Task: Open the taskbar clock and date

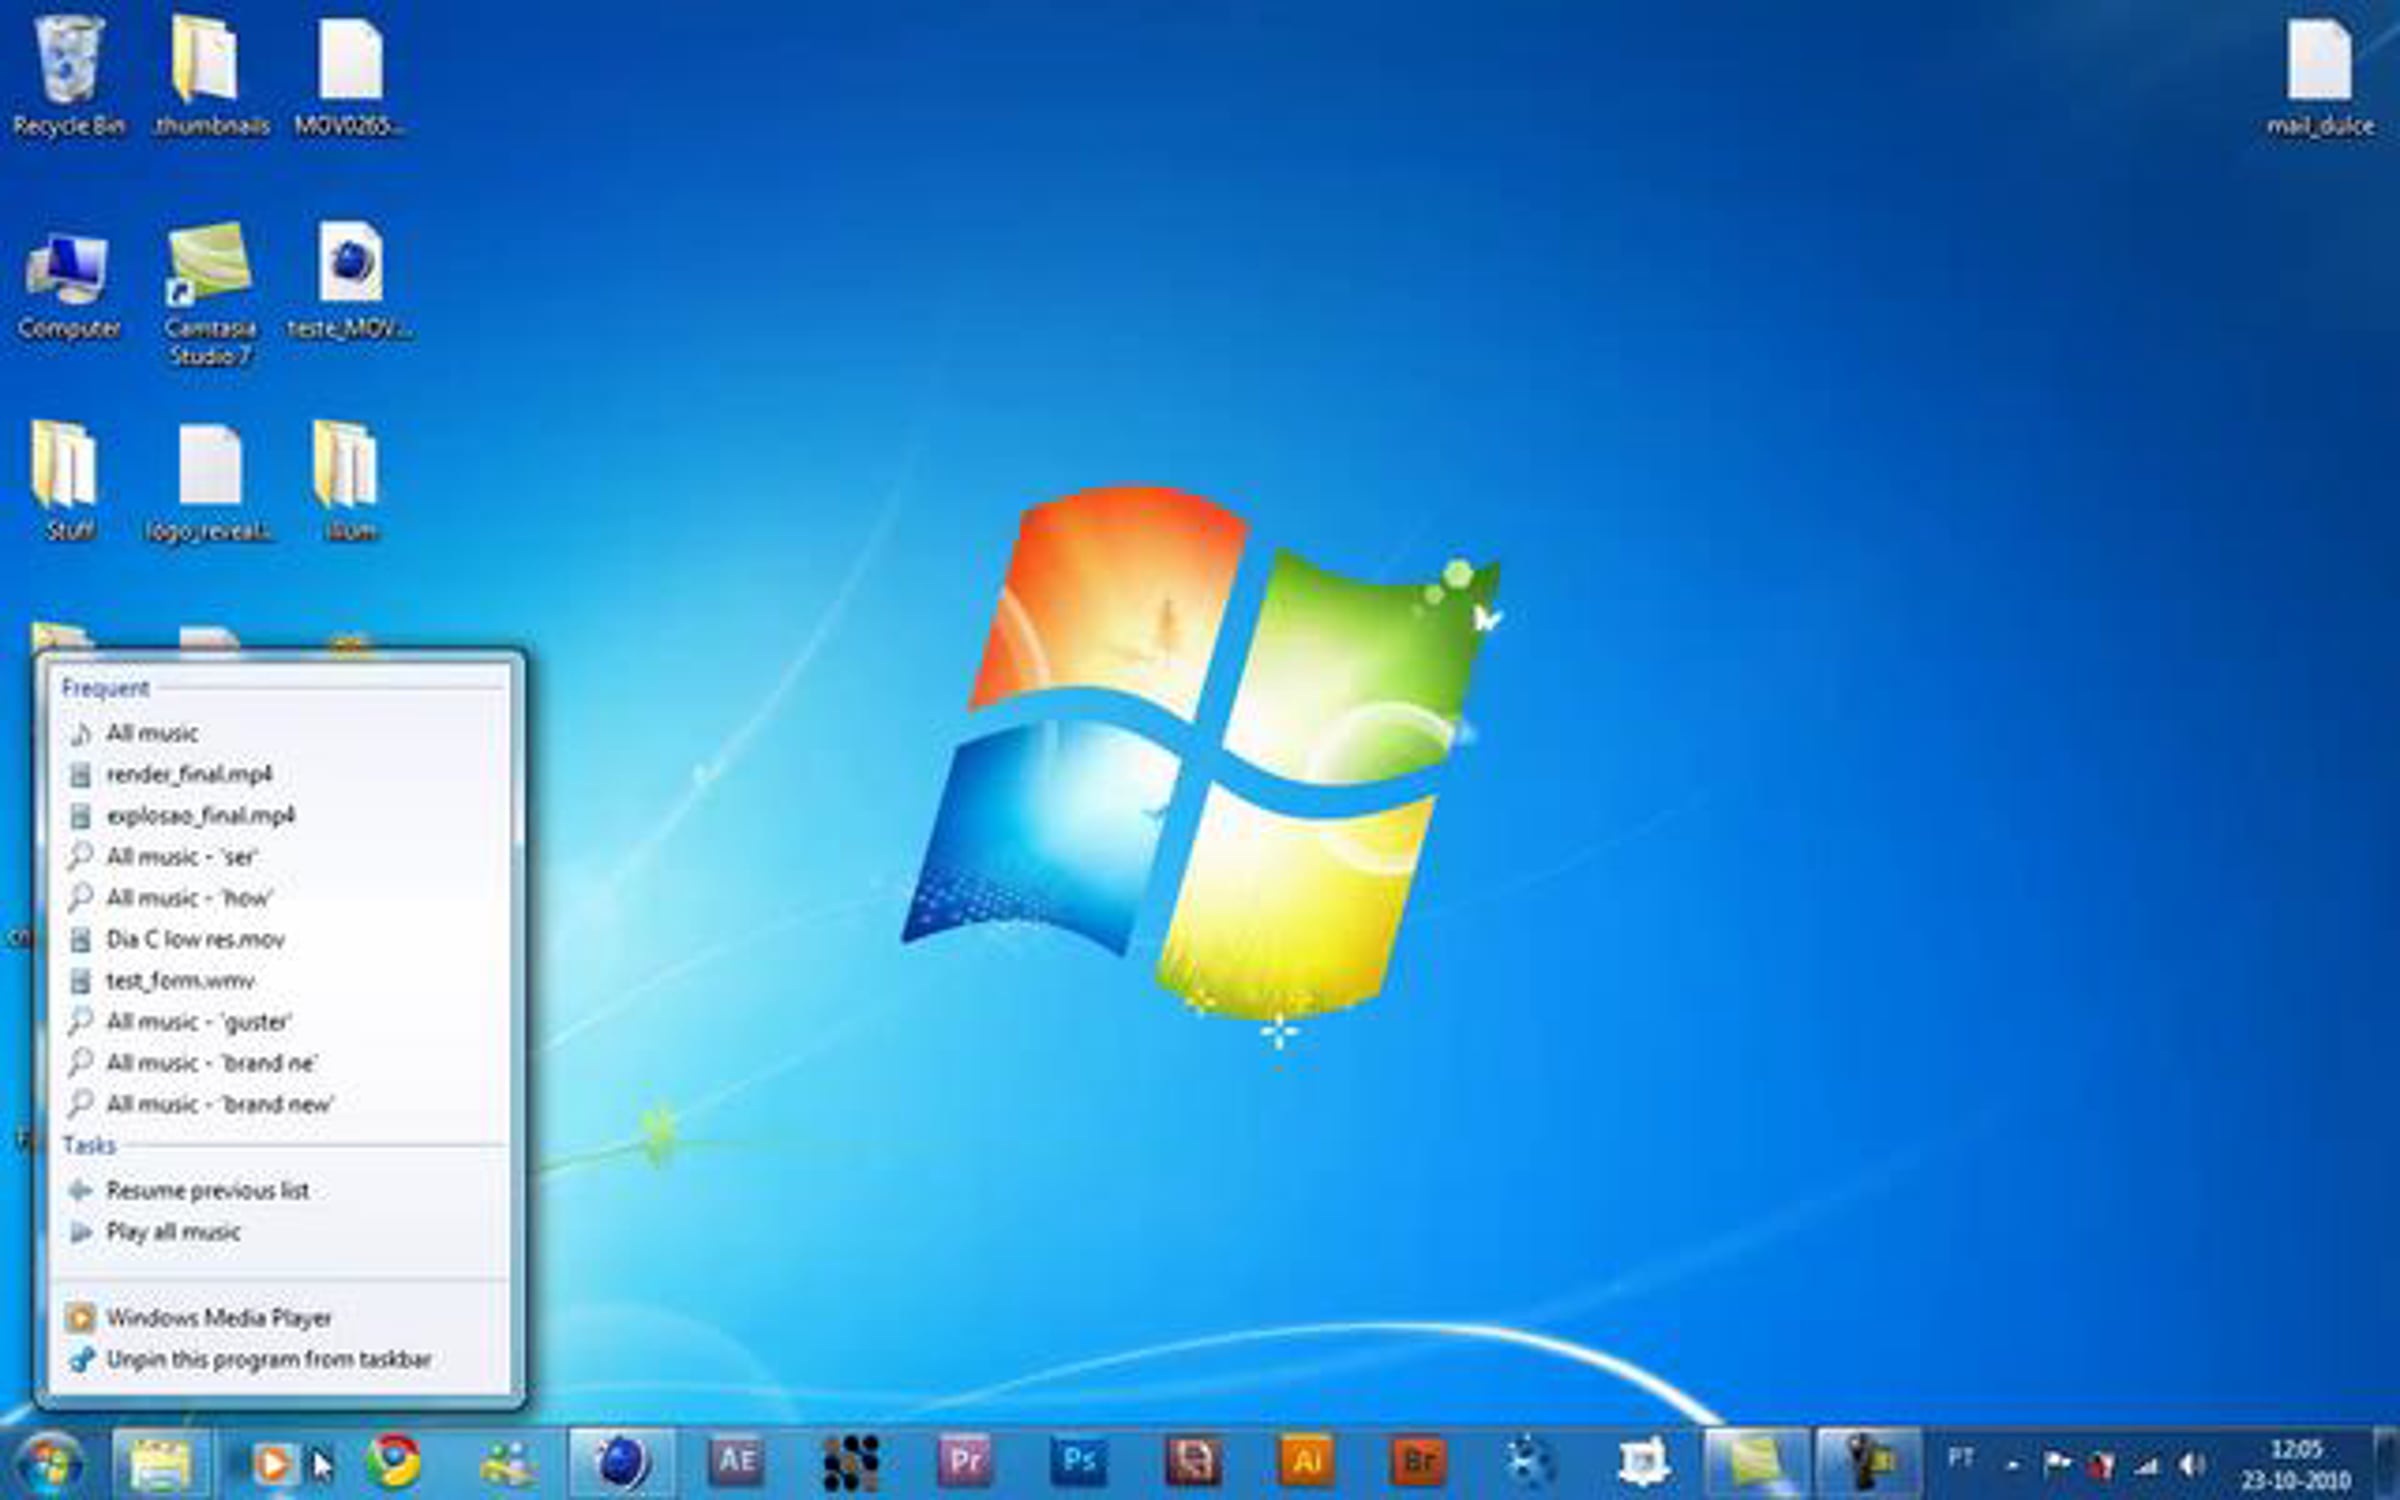Action: click(x=2296, y=1465)
